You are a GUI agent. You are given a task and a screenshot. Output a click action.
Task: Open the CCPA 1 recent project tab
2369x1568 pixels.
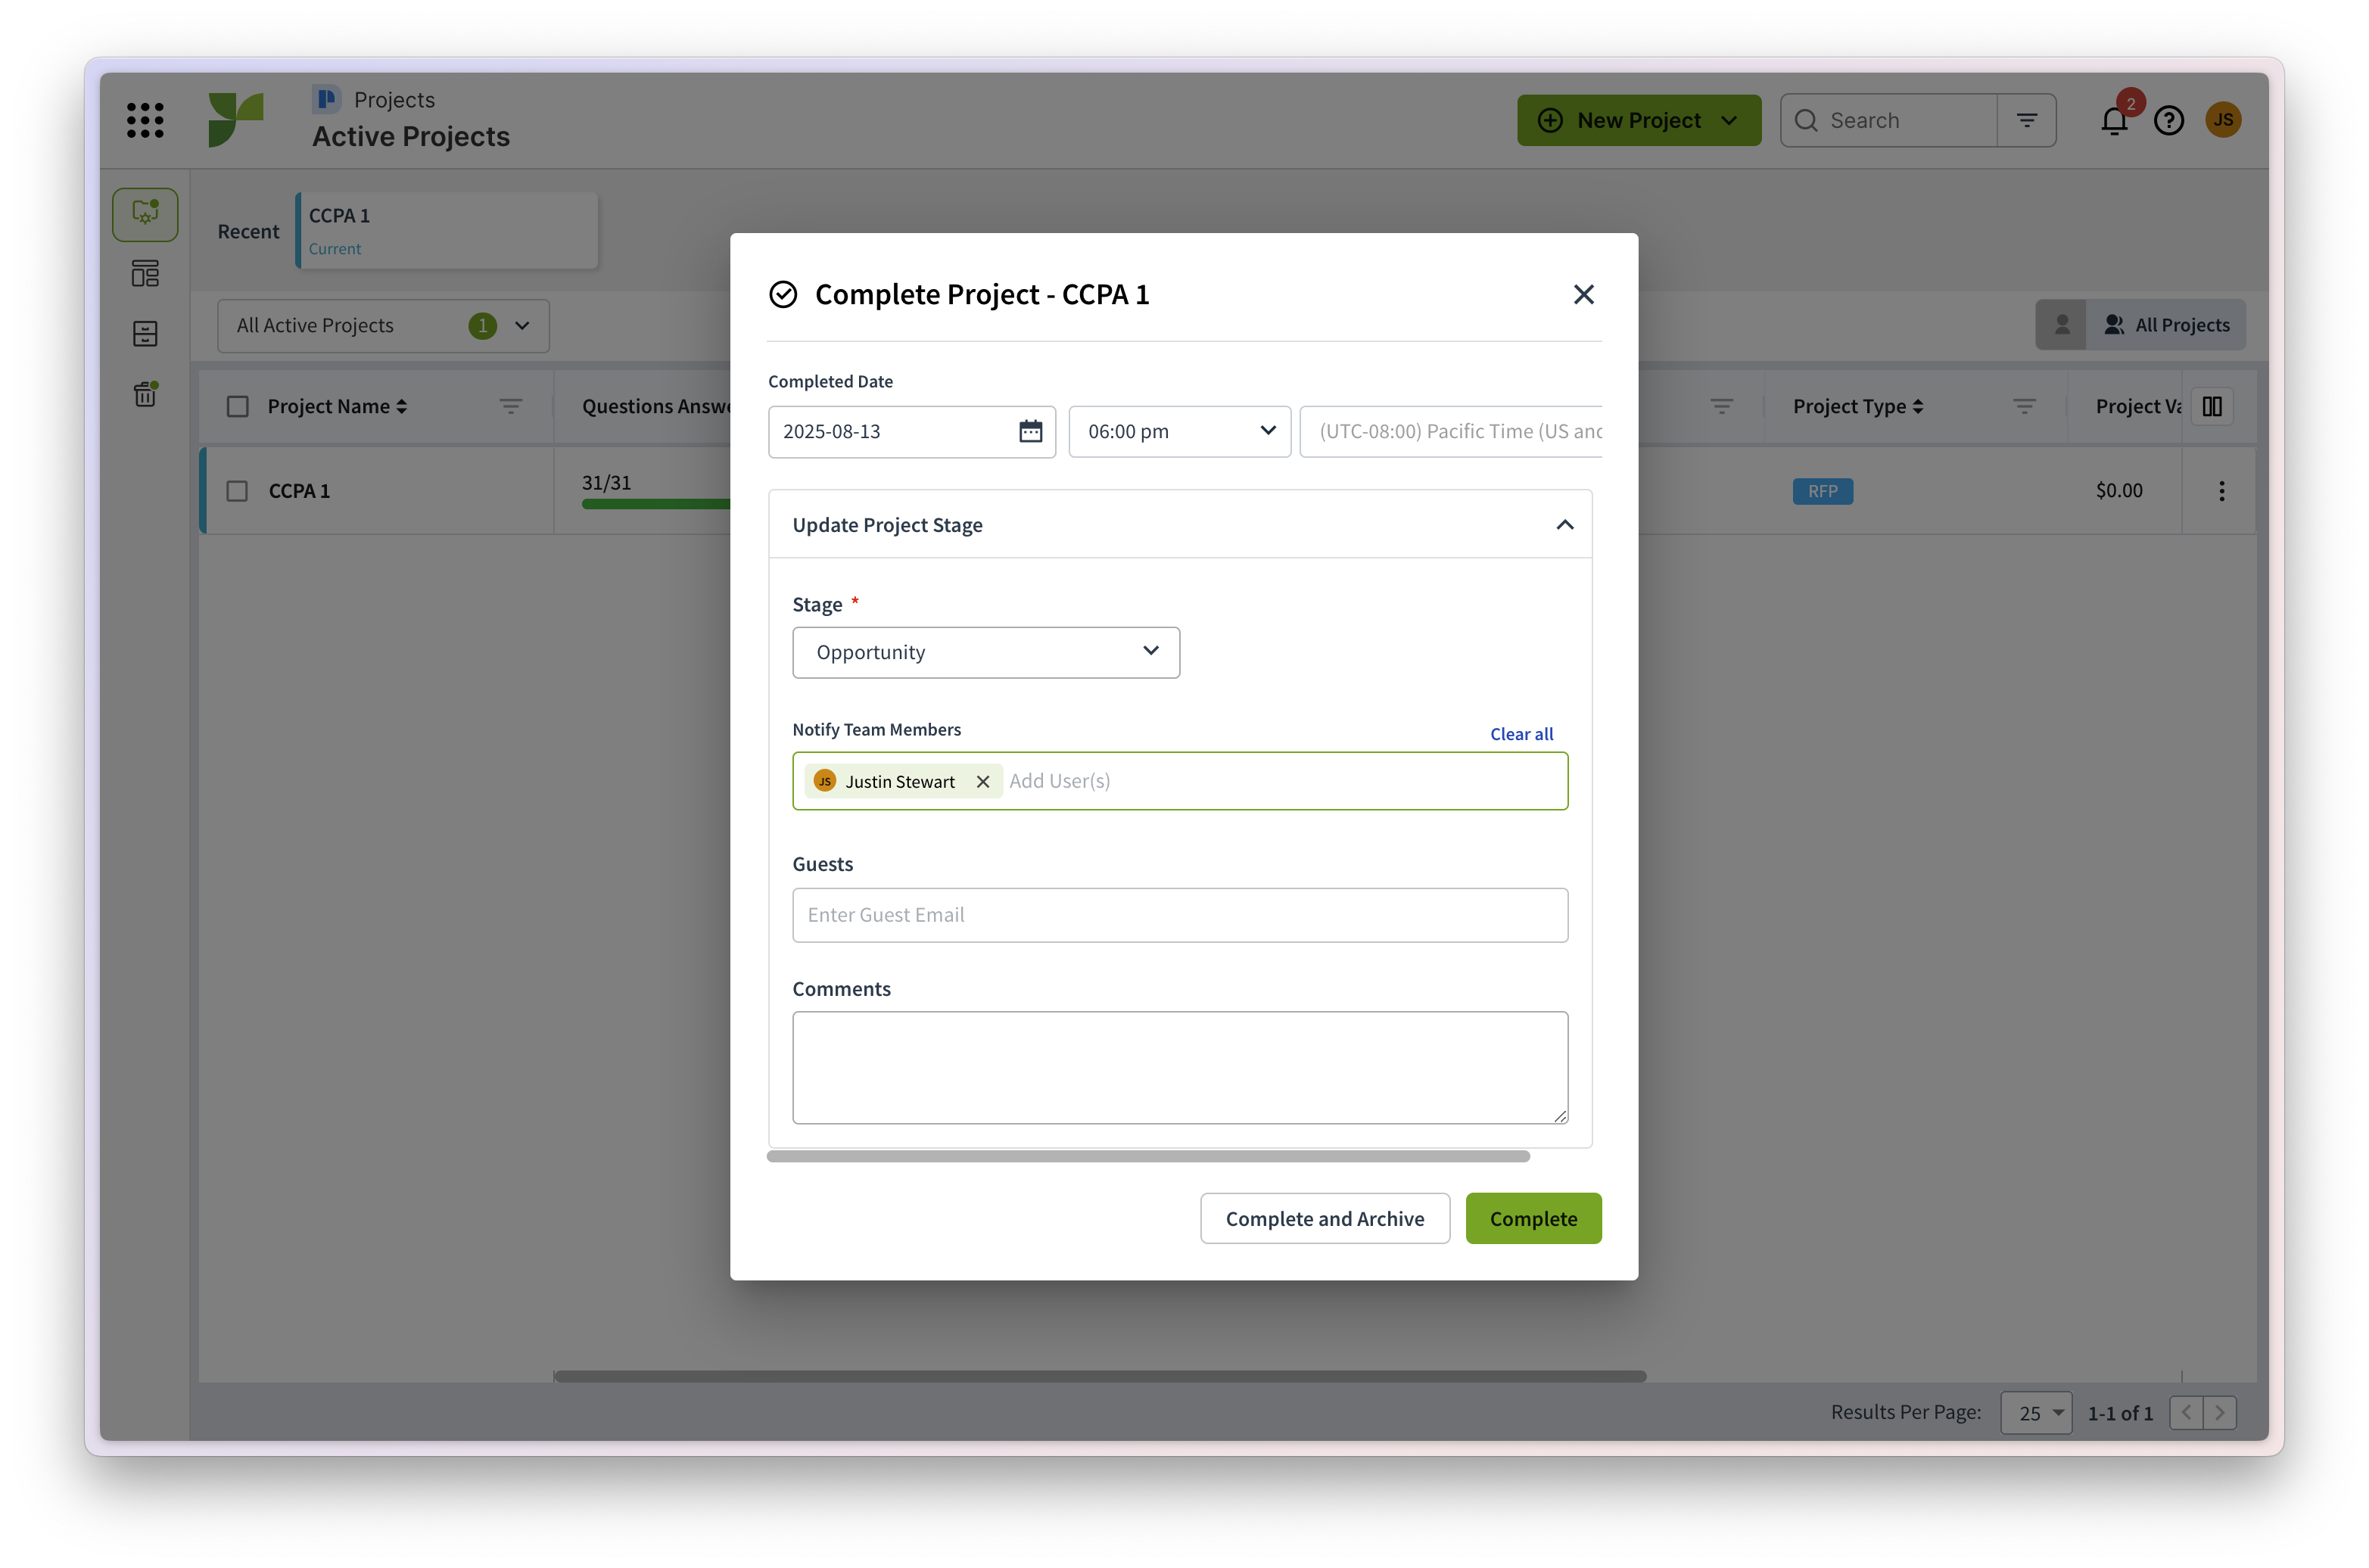click(447, 231)
